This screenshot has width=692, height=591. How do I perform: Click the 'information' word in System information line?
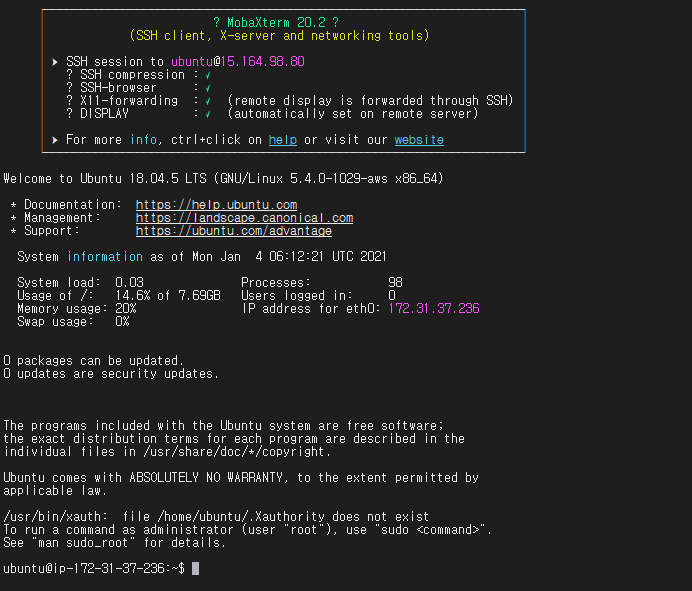pos(105,256)
